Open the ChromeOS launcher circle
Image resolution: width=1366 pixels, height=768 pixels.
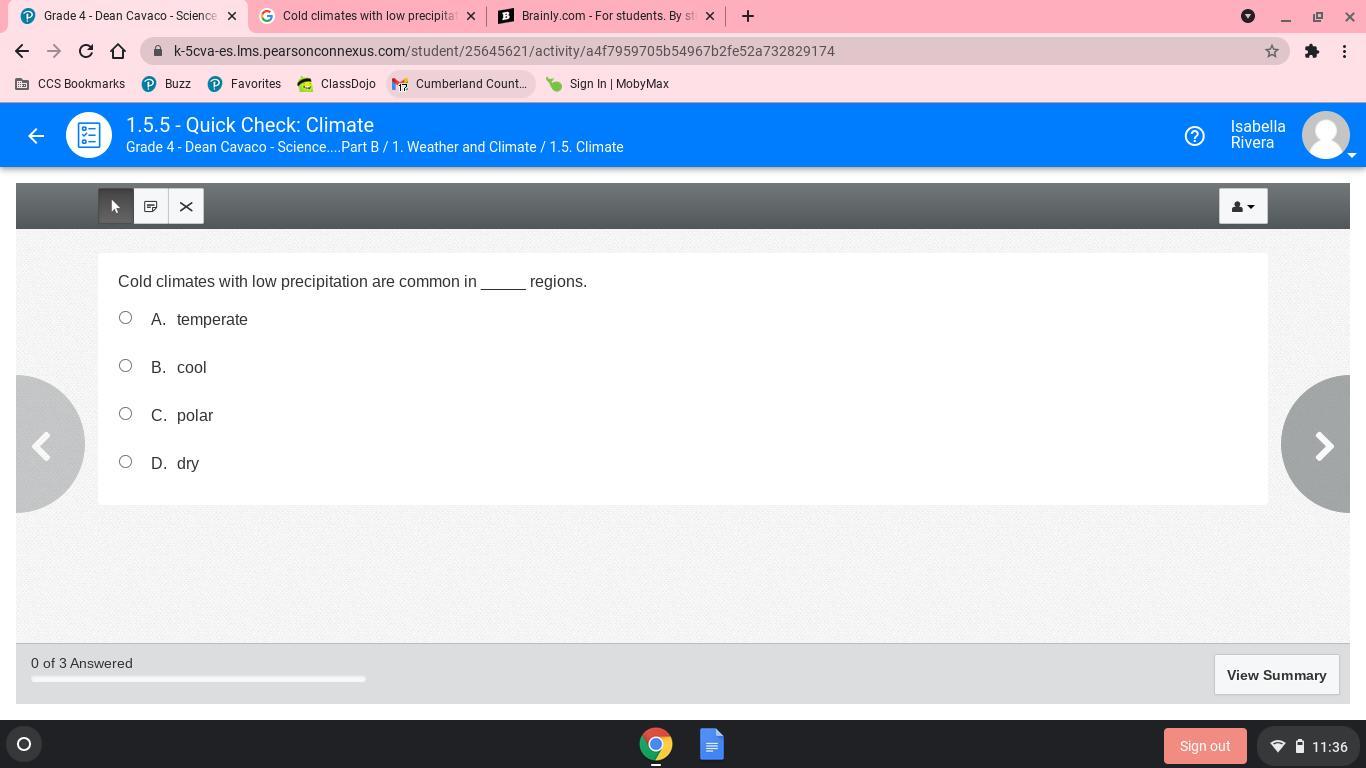[x=24, y=744]
